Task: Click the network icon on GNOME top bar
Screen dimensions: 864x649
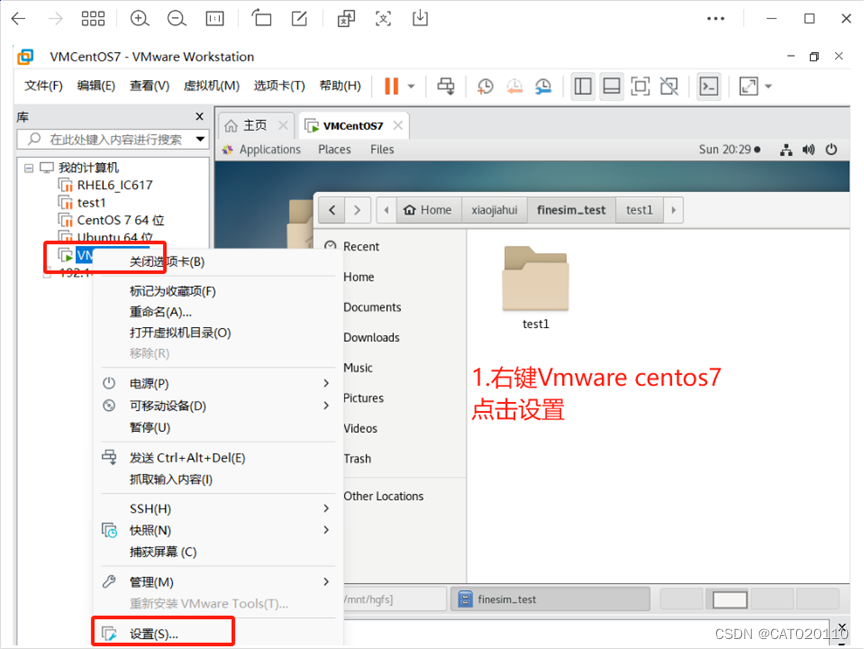Action: pos(786,149)
